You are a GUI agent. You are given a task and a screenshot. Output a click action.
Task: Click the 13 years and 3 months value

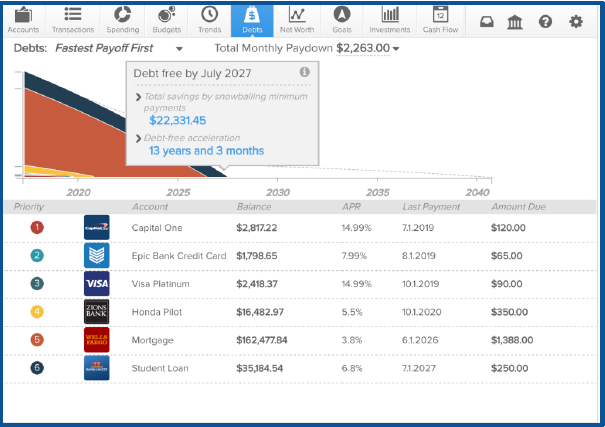coord(206,150)
